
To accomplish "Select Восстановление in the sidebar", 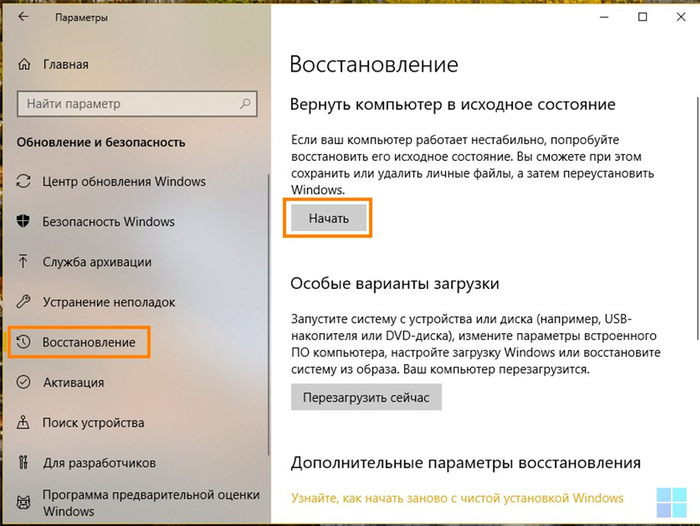I will (x=88, y=342).
